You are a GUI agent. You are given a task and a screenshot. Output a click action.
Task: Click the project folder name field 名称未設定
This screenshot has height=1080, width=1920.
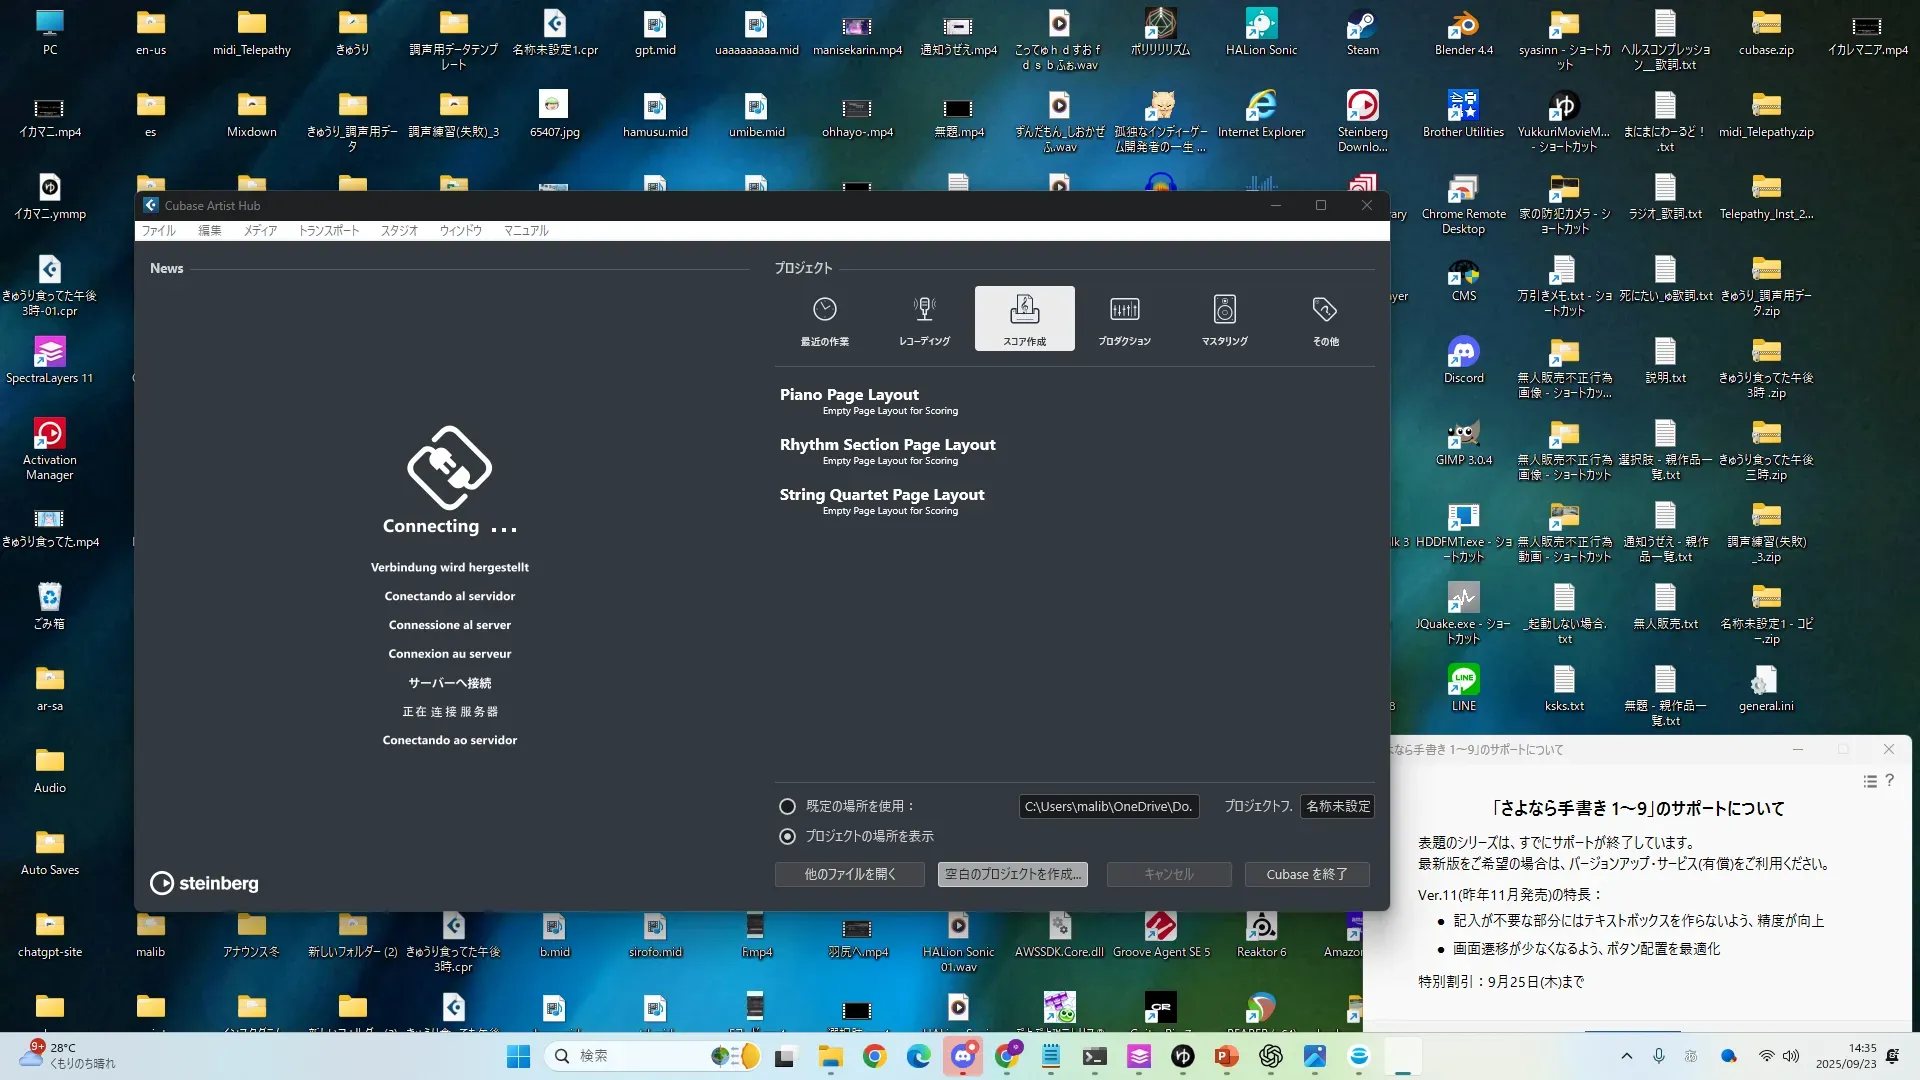(1337, 806)
